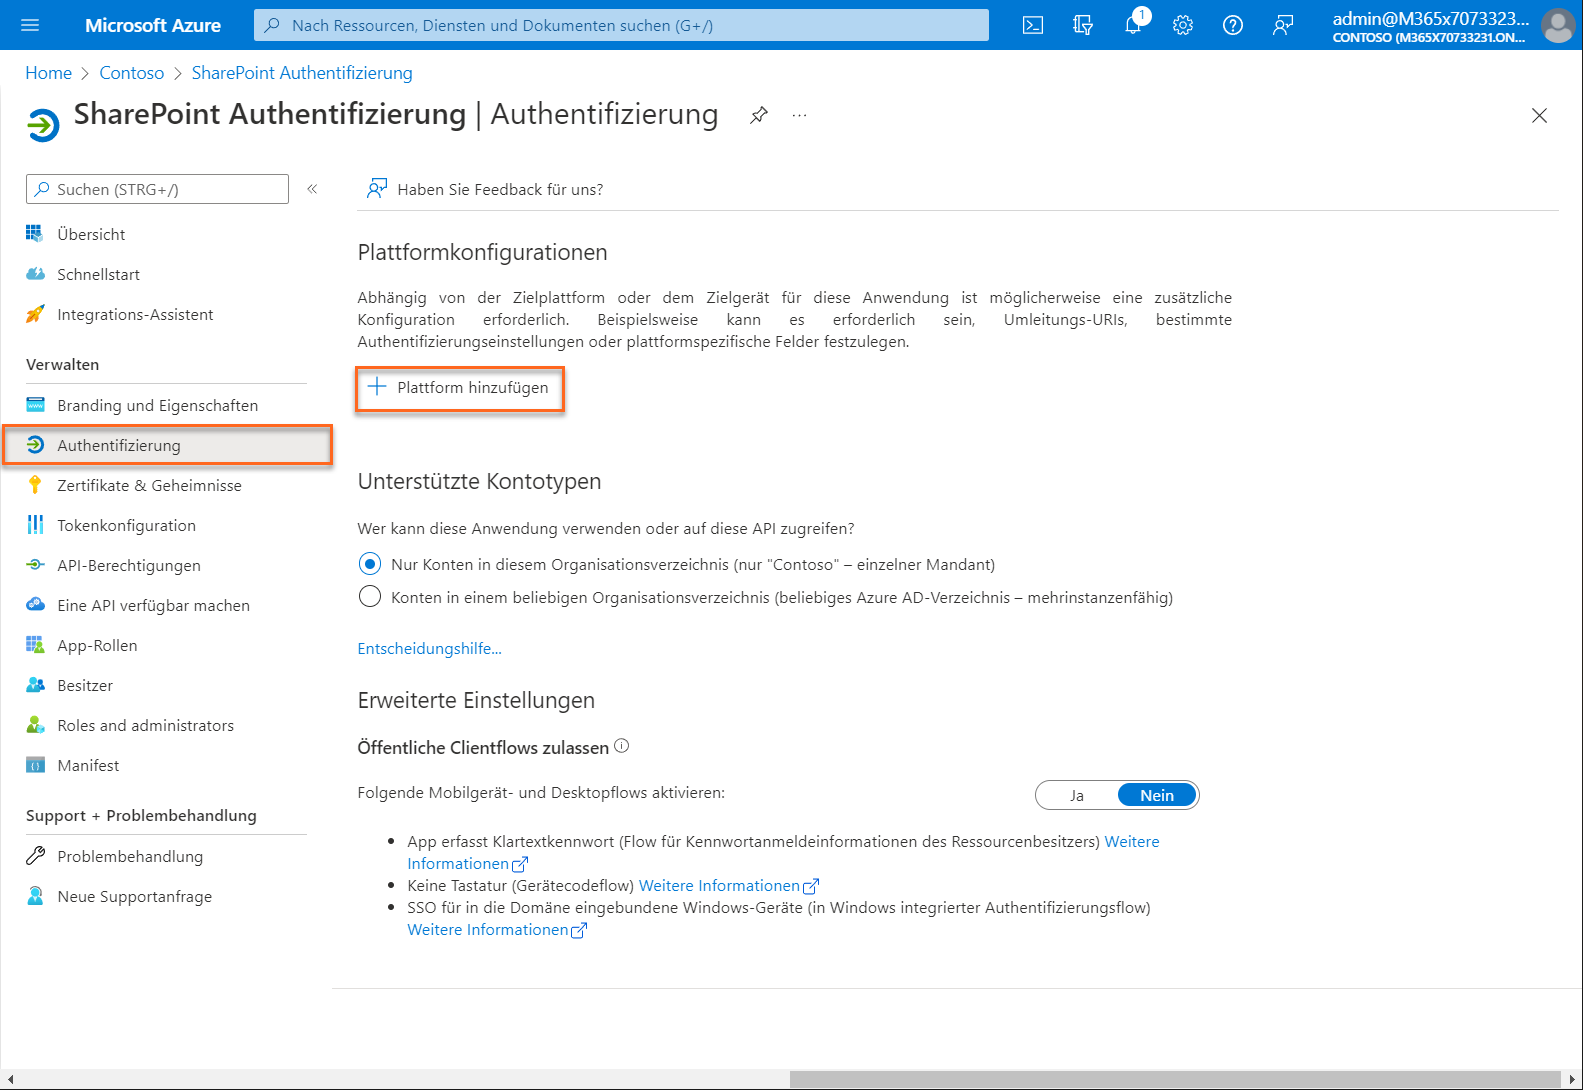This screenshot has height=1090, width=1583.
Task: Set public client flows toggle to Nein
Action: [x=1157, y=795]
